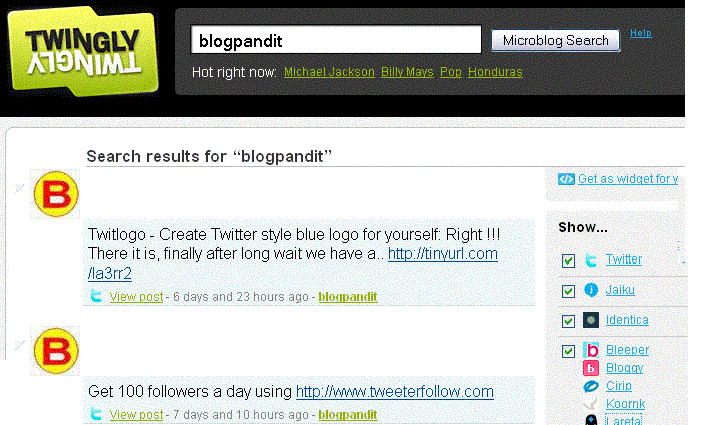The height and width of the screenshot is (425, 714).
Task: Open the Michael Jackson hot topic
Action: [x=329, y=72]
